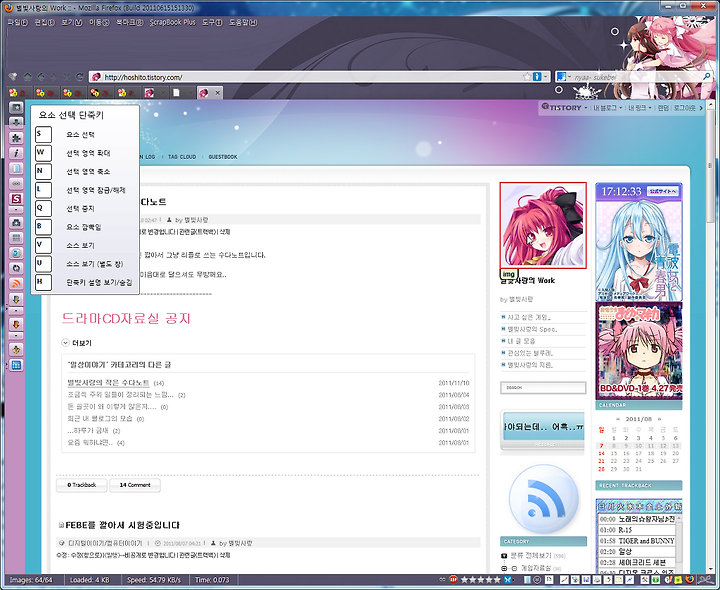The image size is (720, 590).
Task: Click the page vertical scrollbar
Action: [x=710, y=335]
